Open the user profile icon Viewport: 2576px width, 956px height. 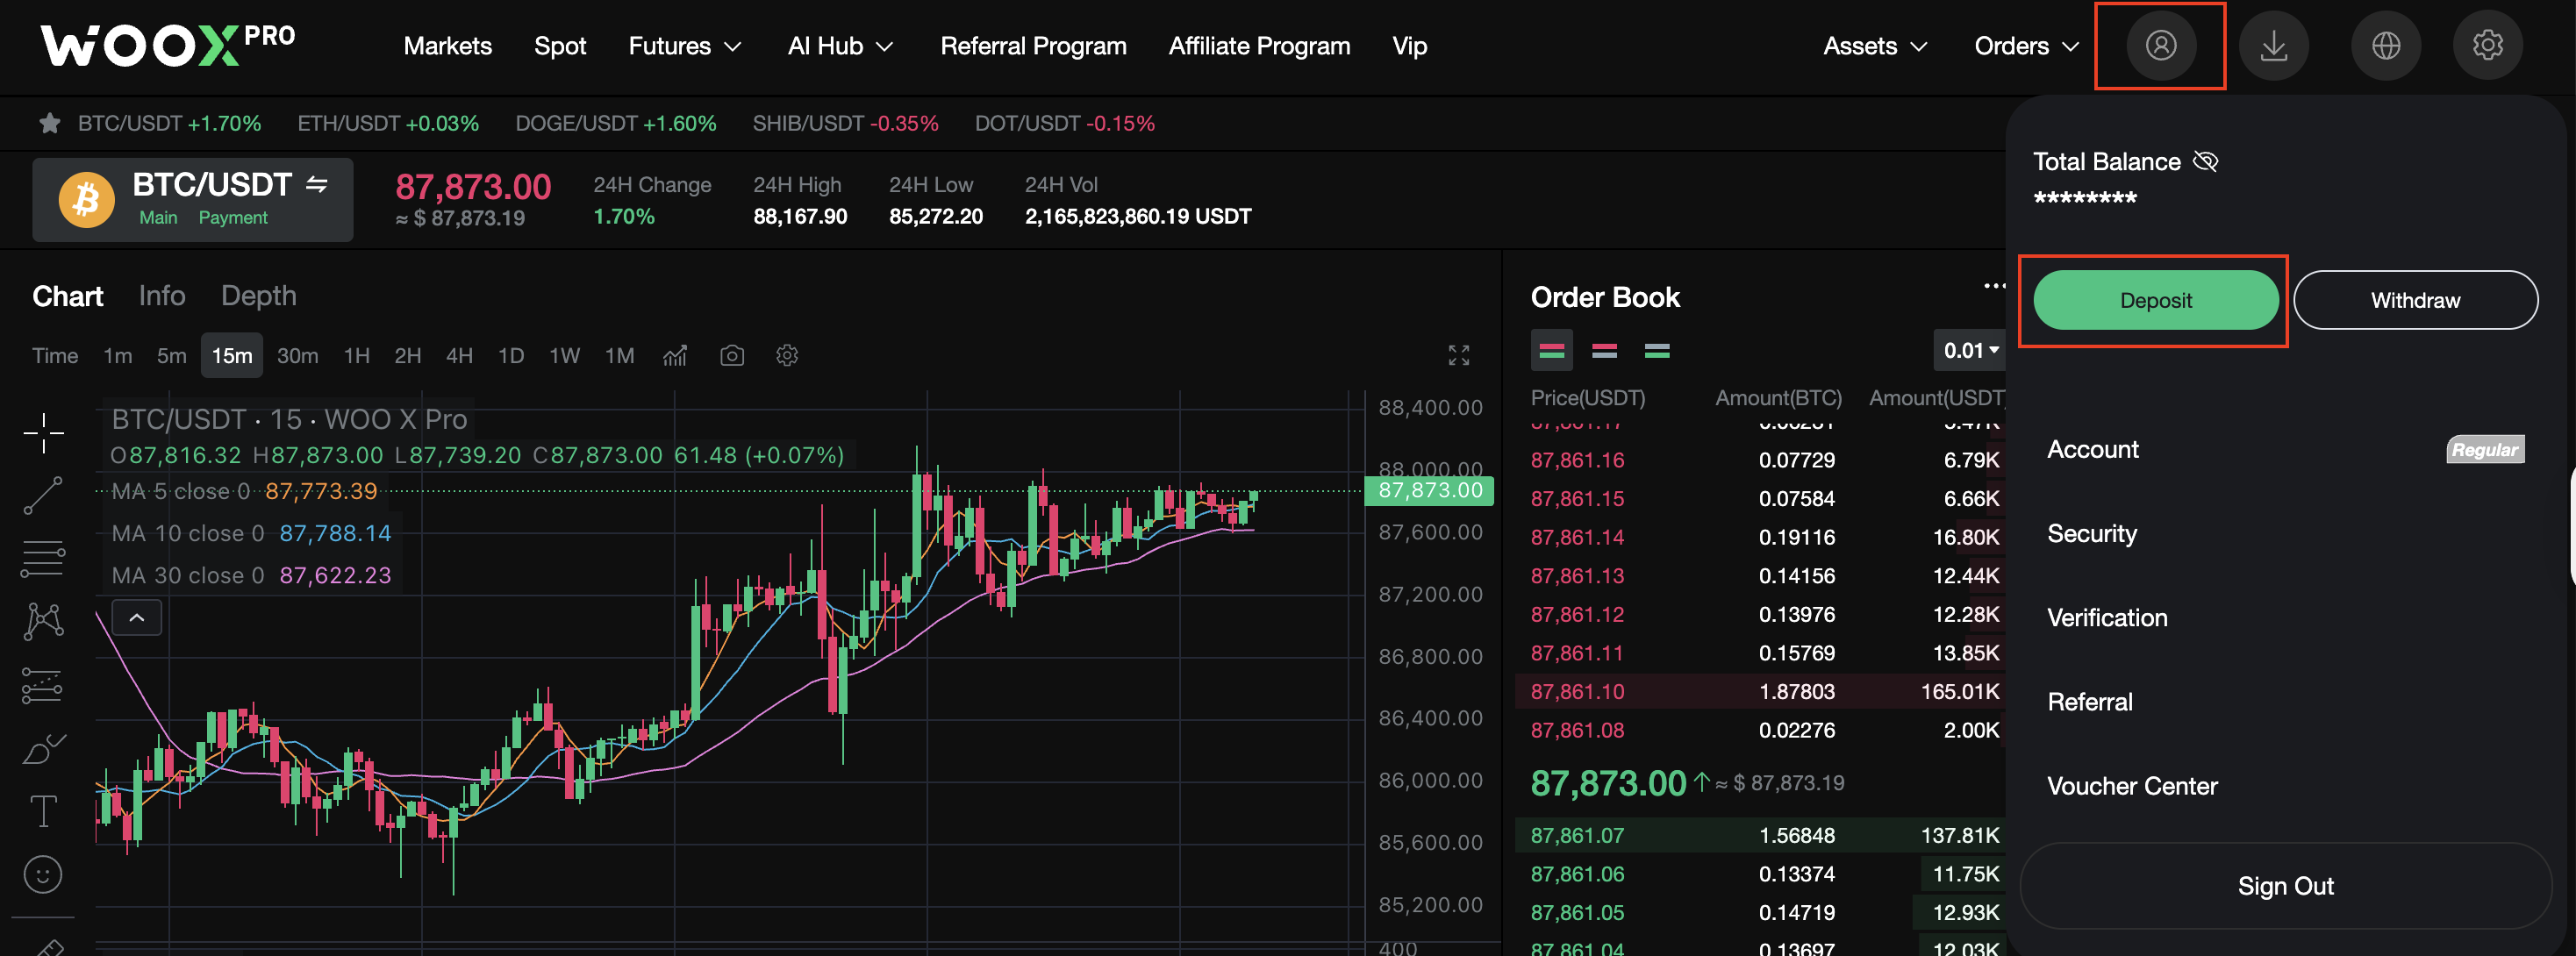click(2160, 45)
